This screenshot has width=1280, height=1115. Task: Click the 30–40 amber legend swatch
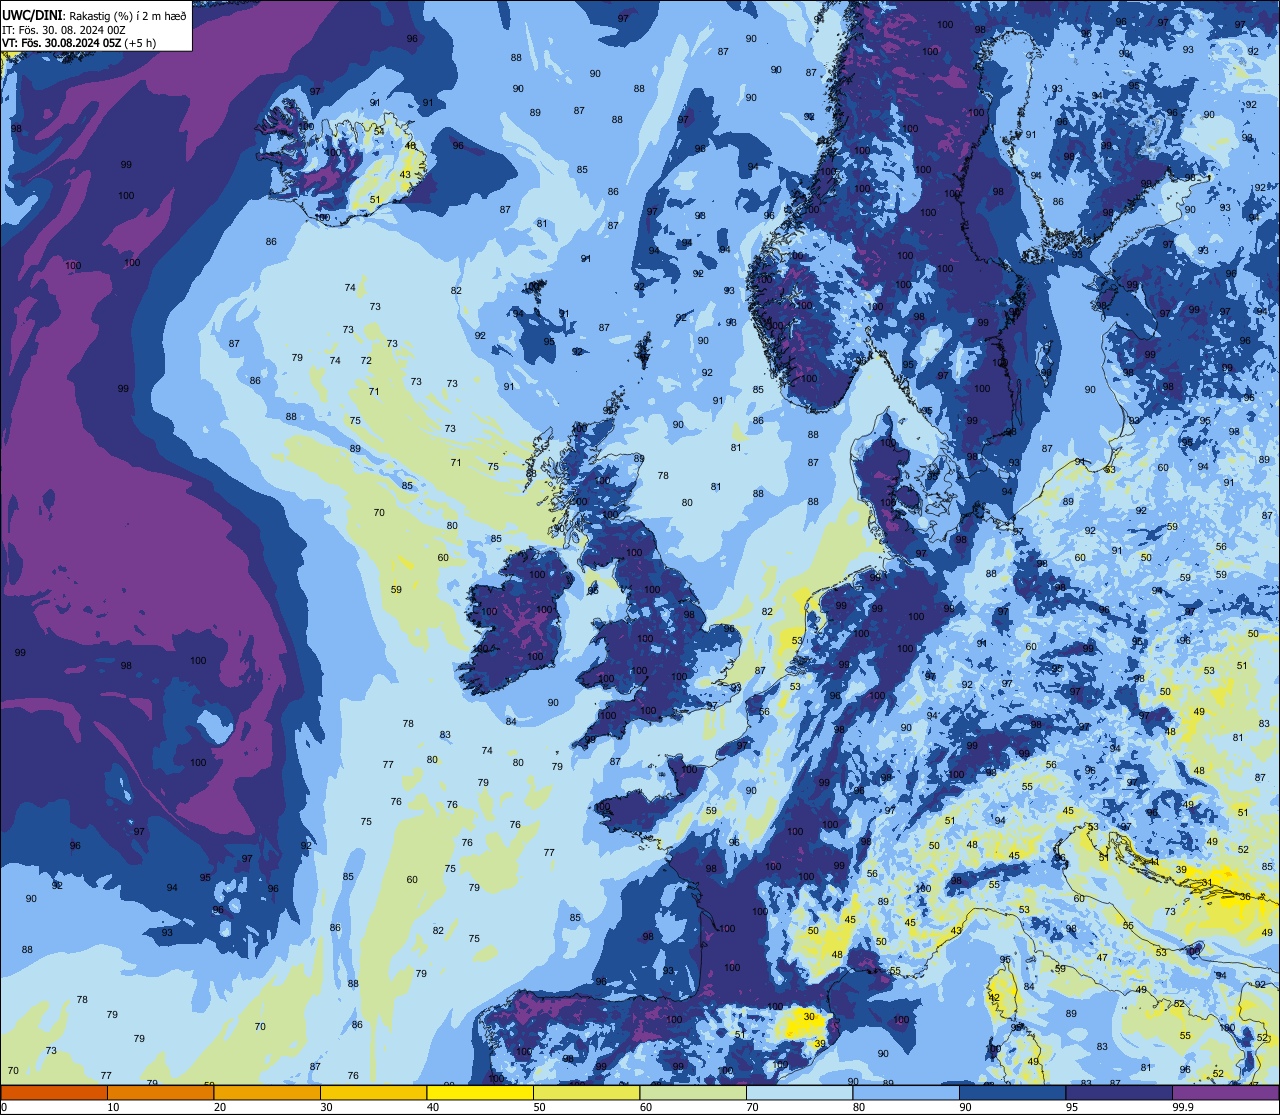pyautogui.click(x=373, y=1092)
